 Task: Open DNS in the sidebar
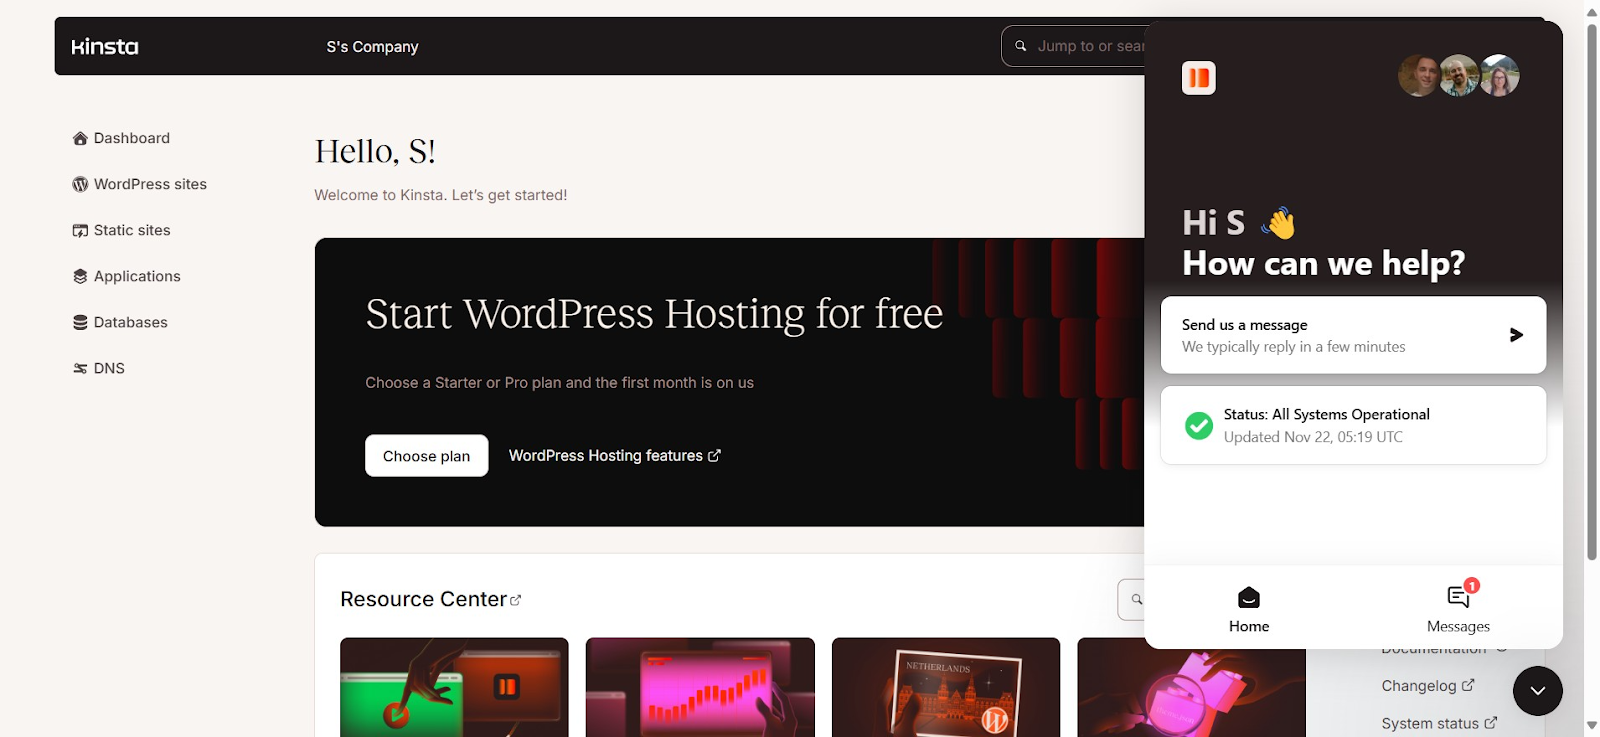pos(99,368)
